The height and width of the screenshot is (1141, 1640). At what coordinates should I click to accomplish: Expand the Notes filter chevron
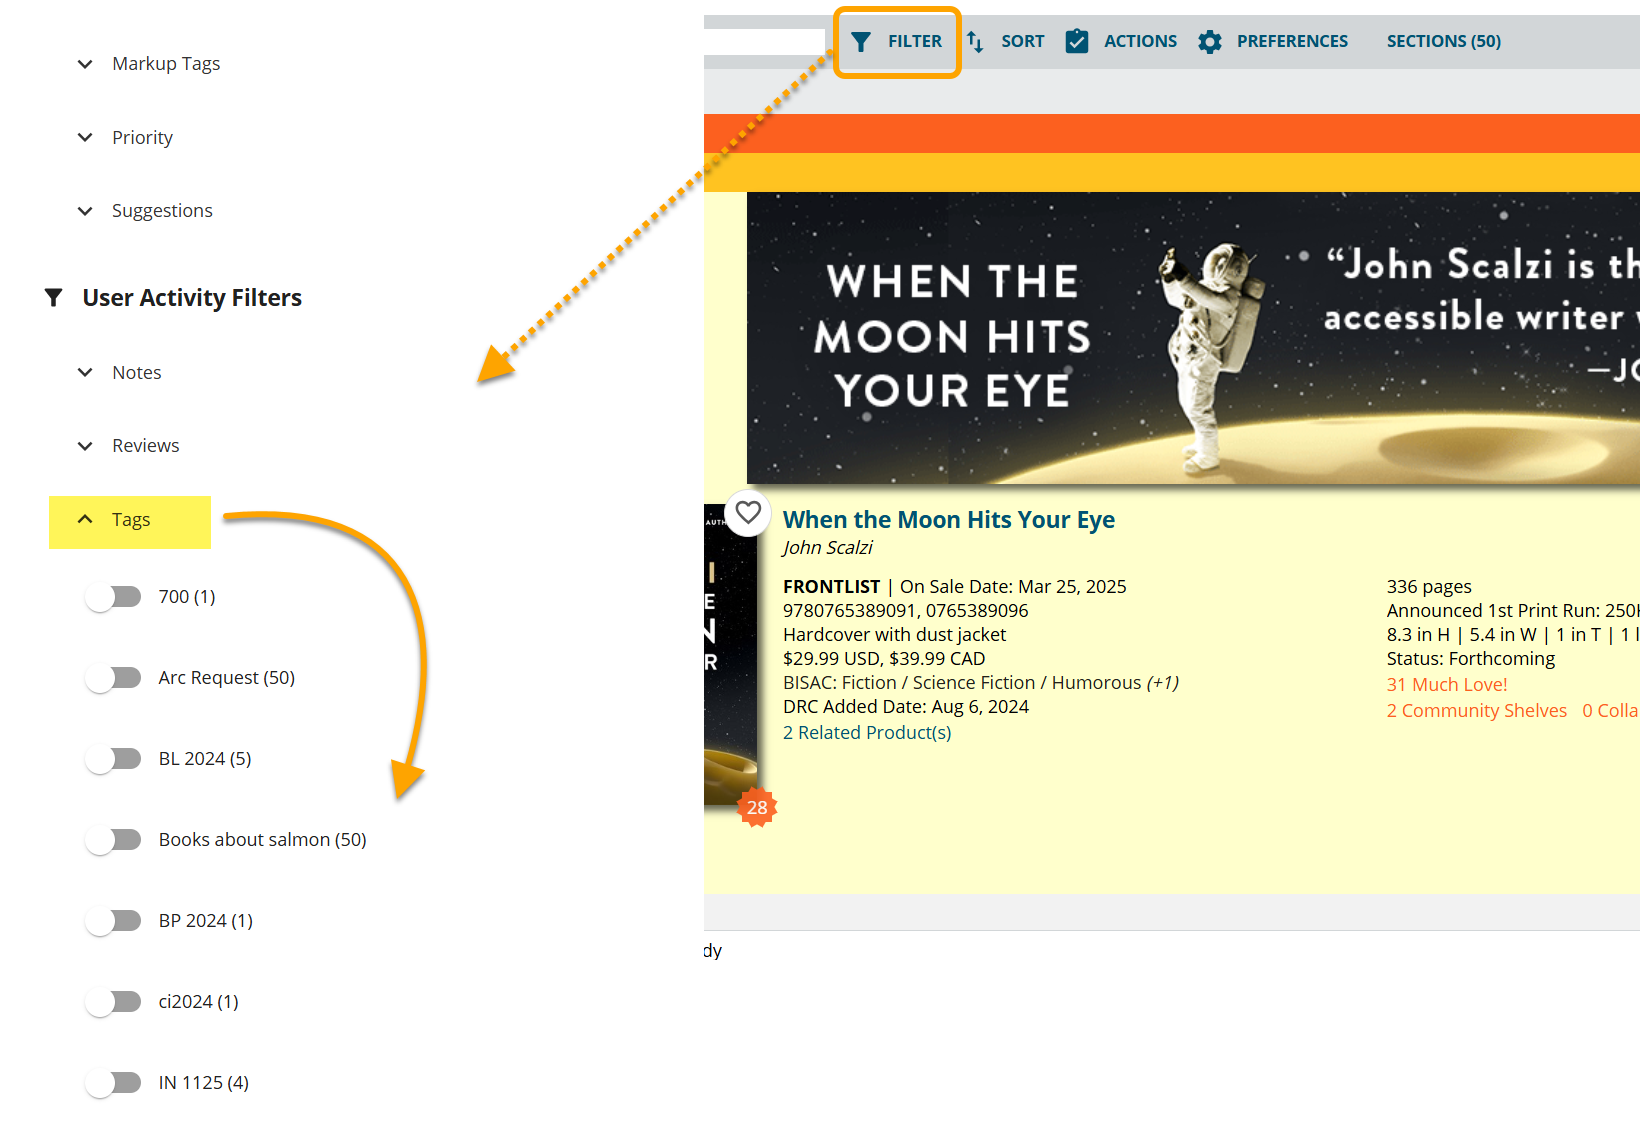(x=85, y=372)
